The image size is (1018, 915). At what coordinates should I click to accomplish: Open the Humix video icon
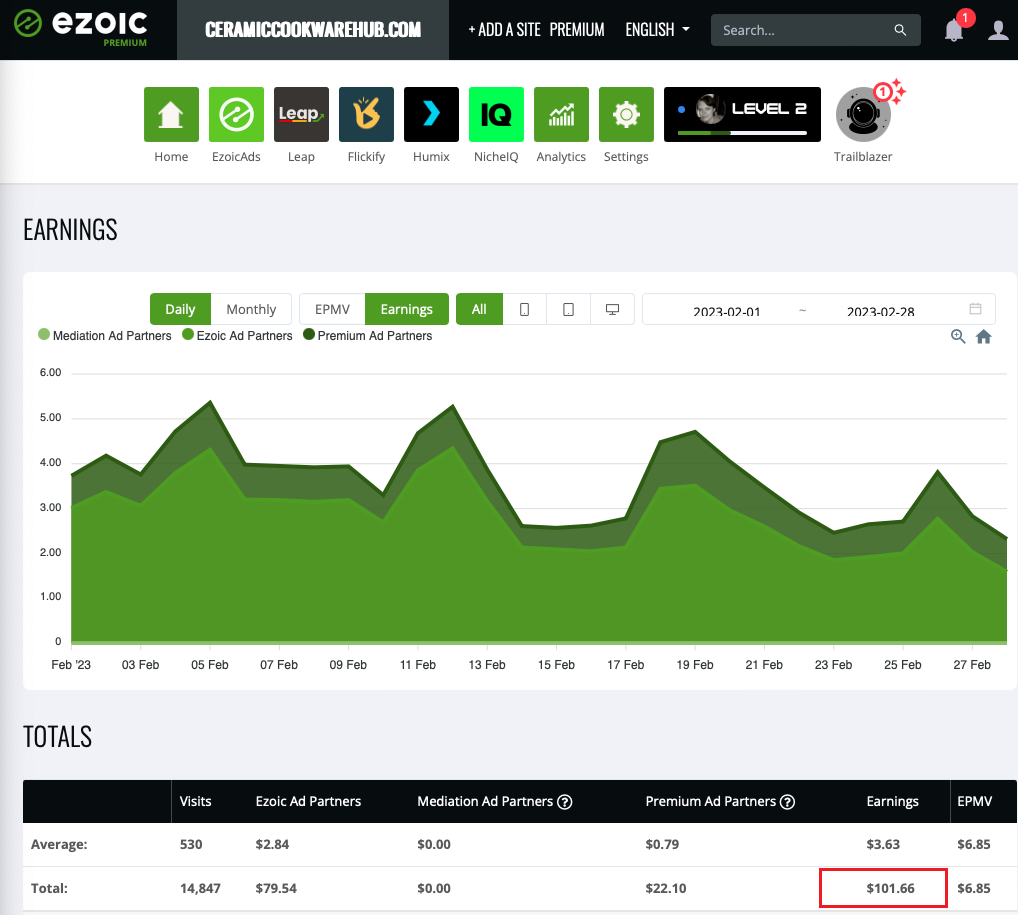431,114
